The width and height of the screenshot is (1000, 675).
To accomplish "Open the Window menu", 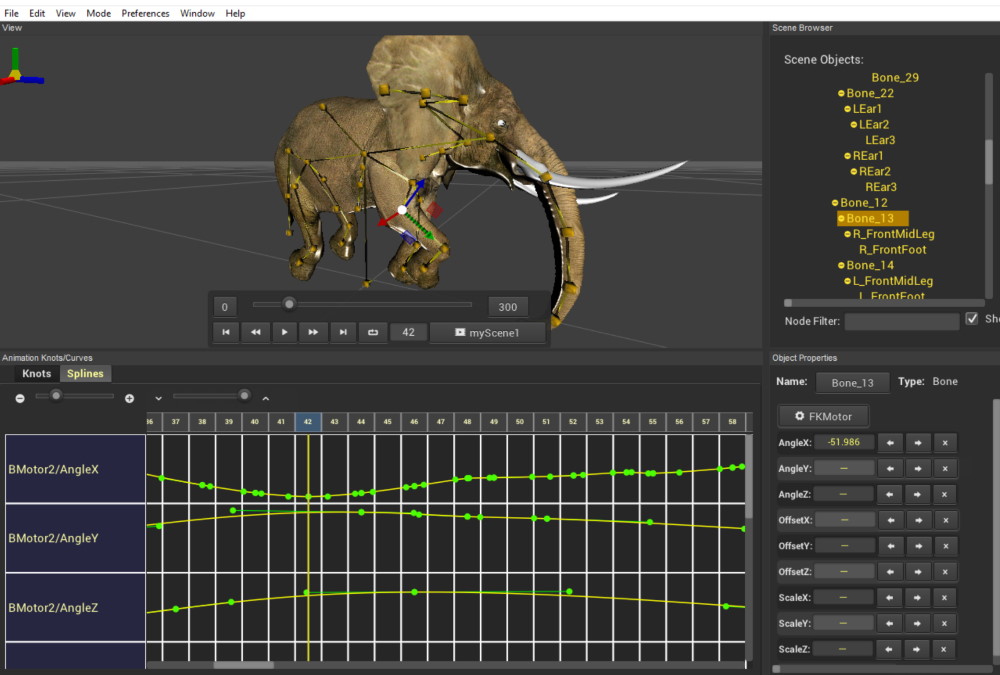I will pyautogui.click(x=197, y=13).
